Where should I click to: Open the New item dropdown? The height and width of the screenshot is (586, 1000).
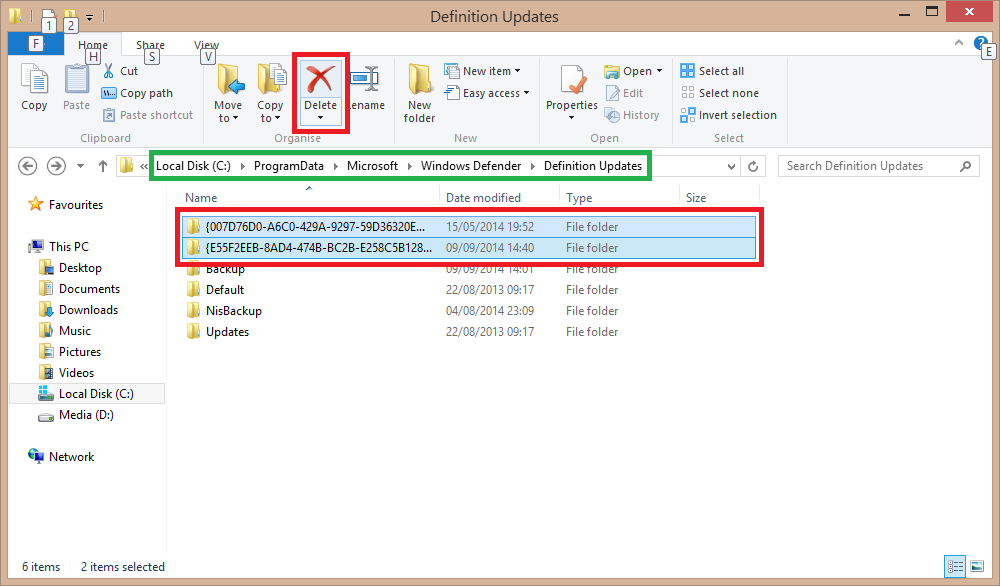(483, 71)
